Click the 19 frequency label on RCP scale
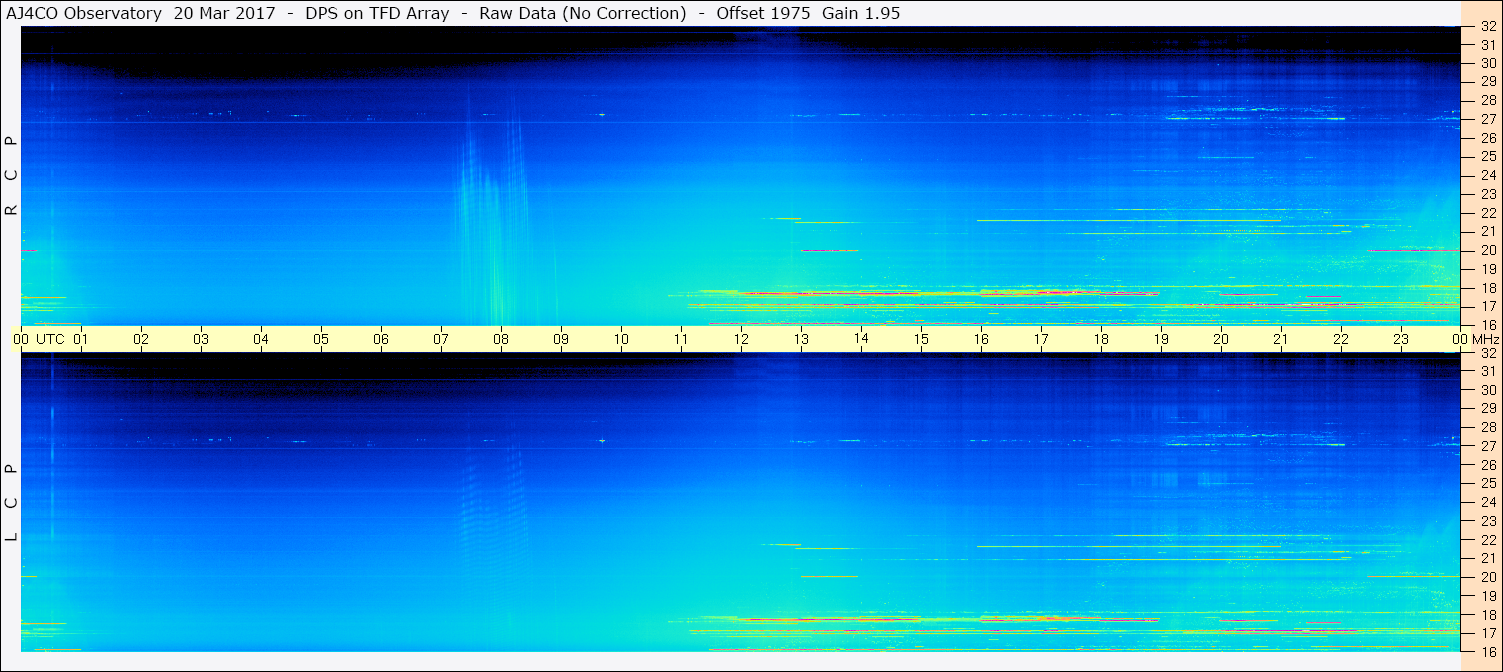Screen dimensions: 1503x672 [x=1488, y=269]
